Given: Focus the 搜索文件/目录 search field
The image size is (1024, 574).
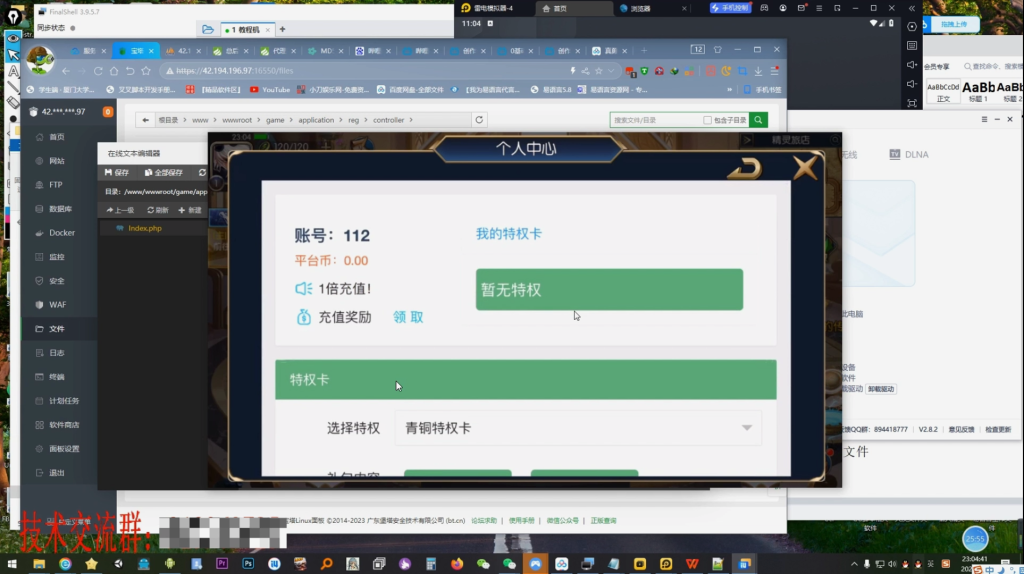Looking at the screenshot, I should (x=655, y=120).
